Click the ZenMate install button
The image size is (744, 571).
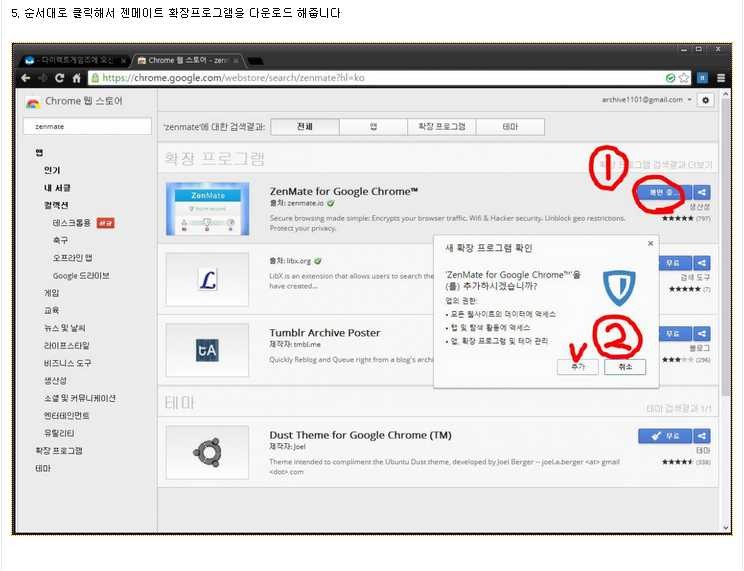tap(663, 192)
